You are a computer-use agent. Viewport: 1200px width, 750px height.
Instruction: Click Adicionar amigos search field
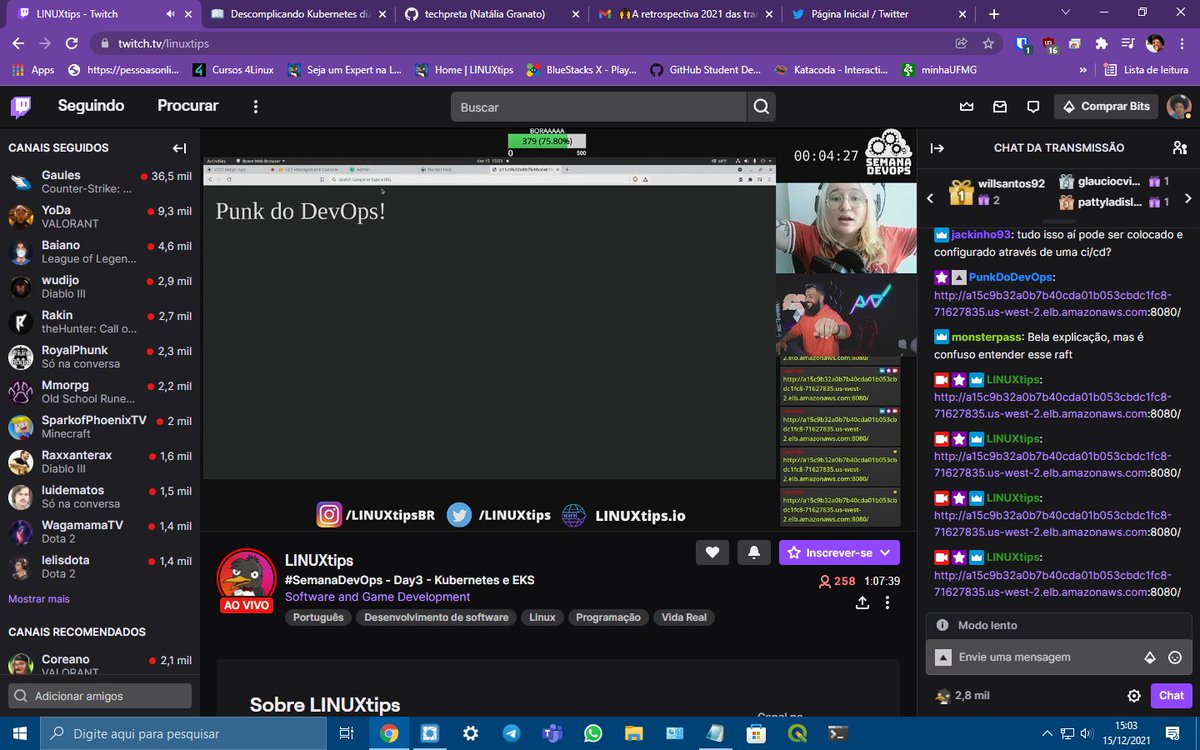coord(100,696)
